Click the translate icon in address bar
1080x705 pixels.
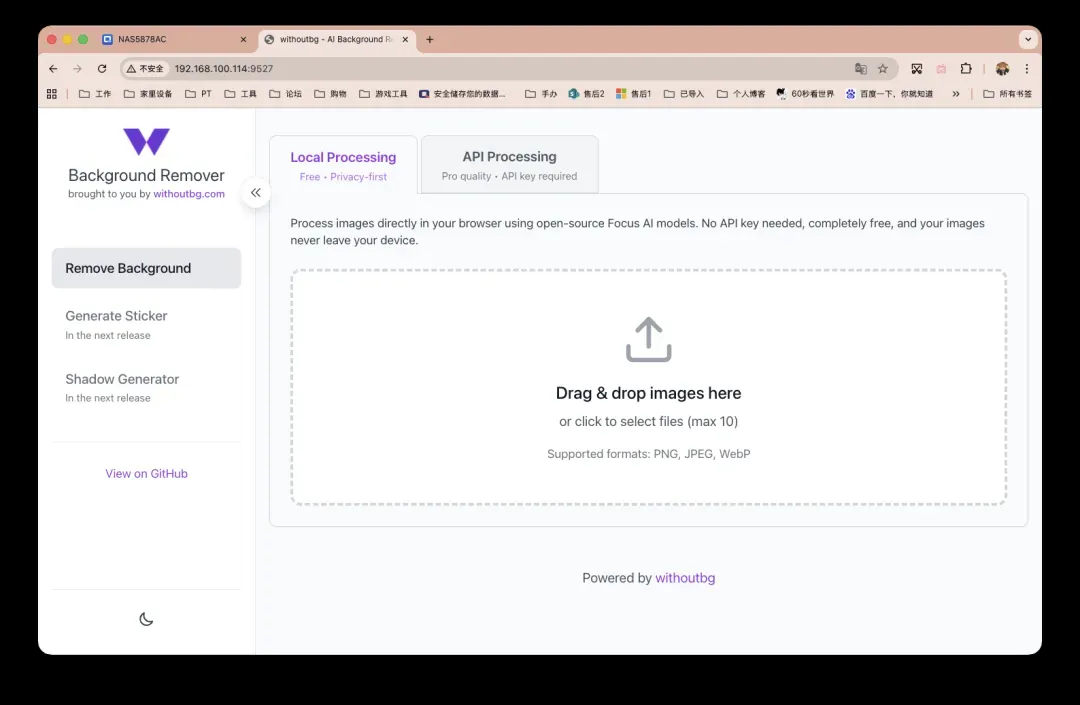(x=860, y=69)
